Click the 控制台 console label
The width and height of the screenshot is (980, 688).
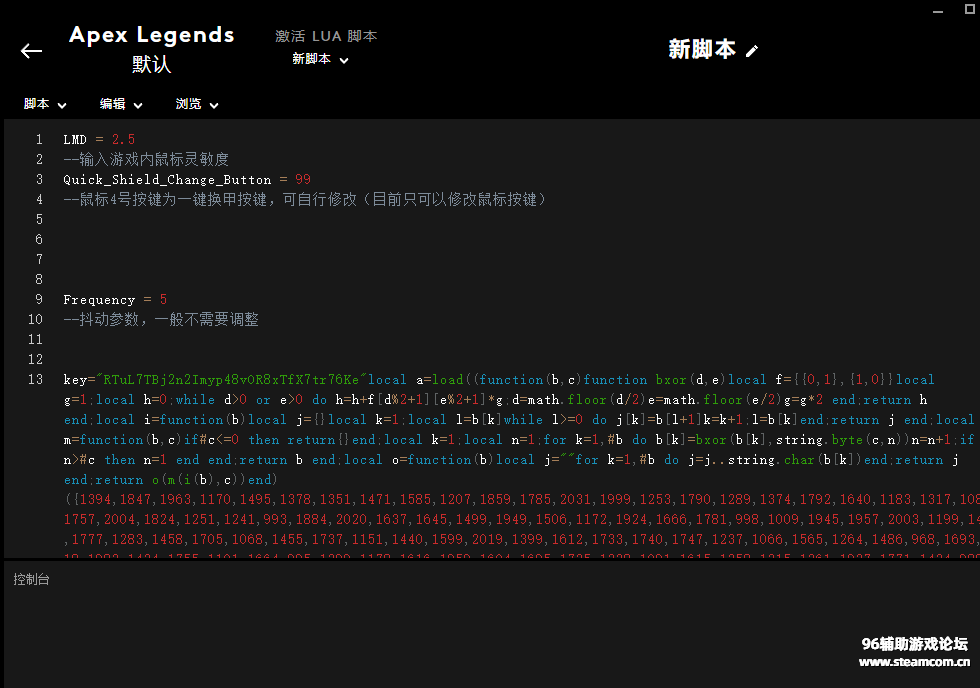click(x=31, y=579)
